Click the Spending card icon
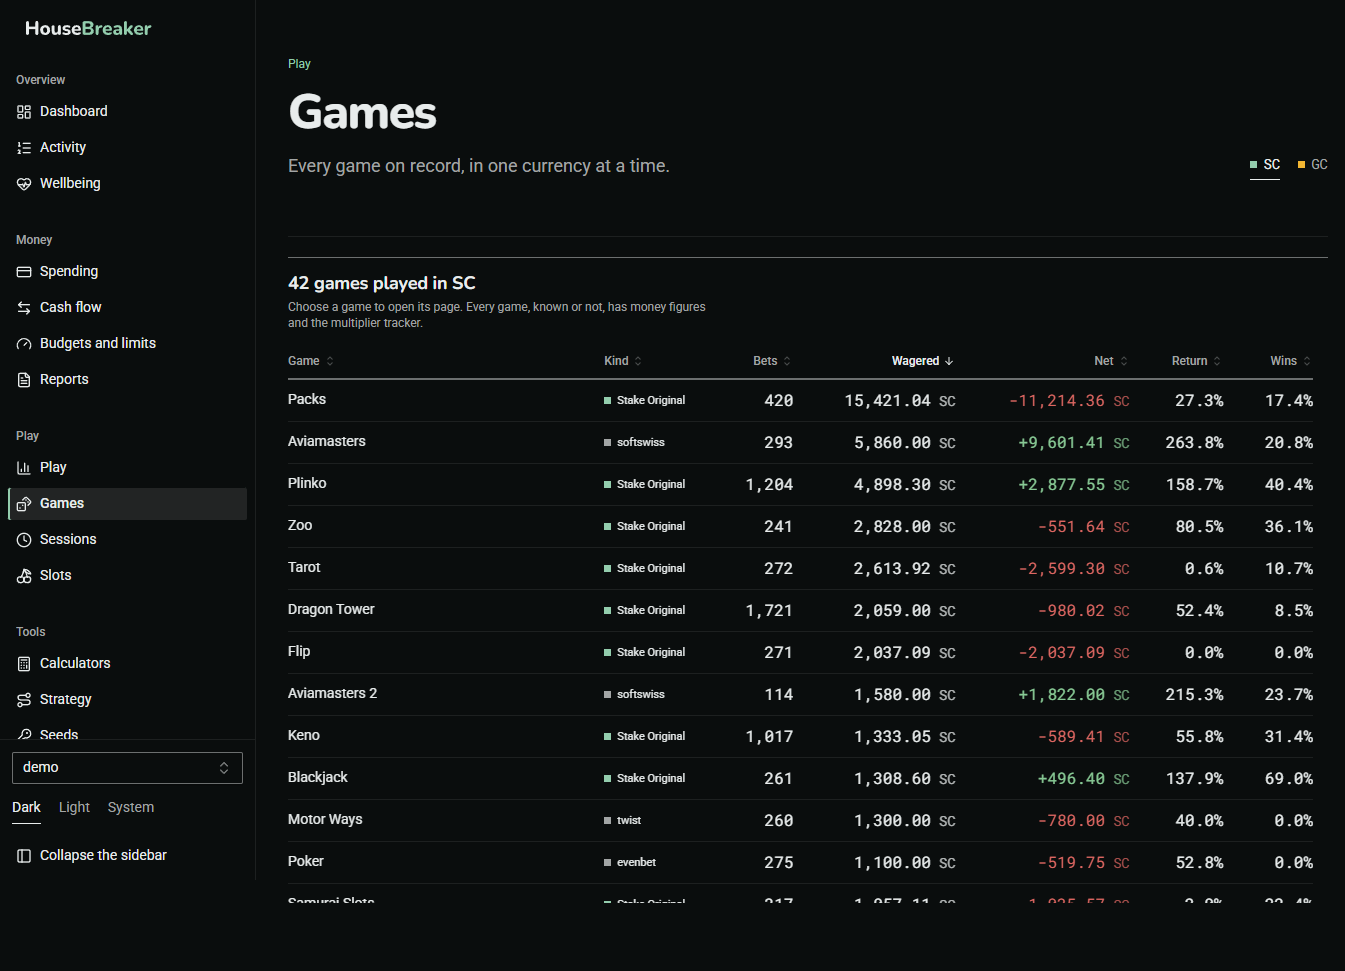 pos(24,272)
